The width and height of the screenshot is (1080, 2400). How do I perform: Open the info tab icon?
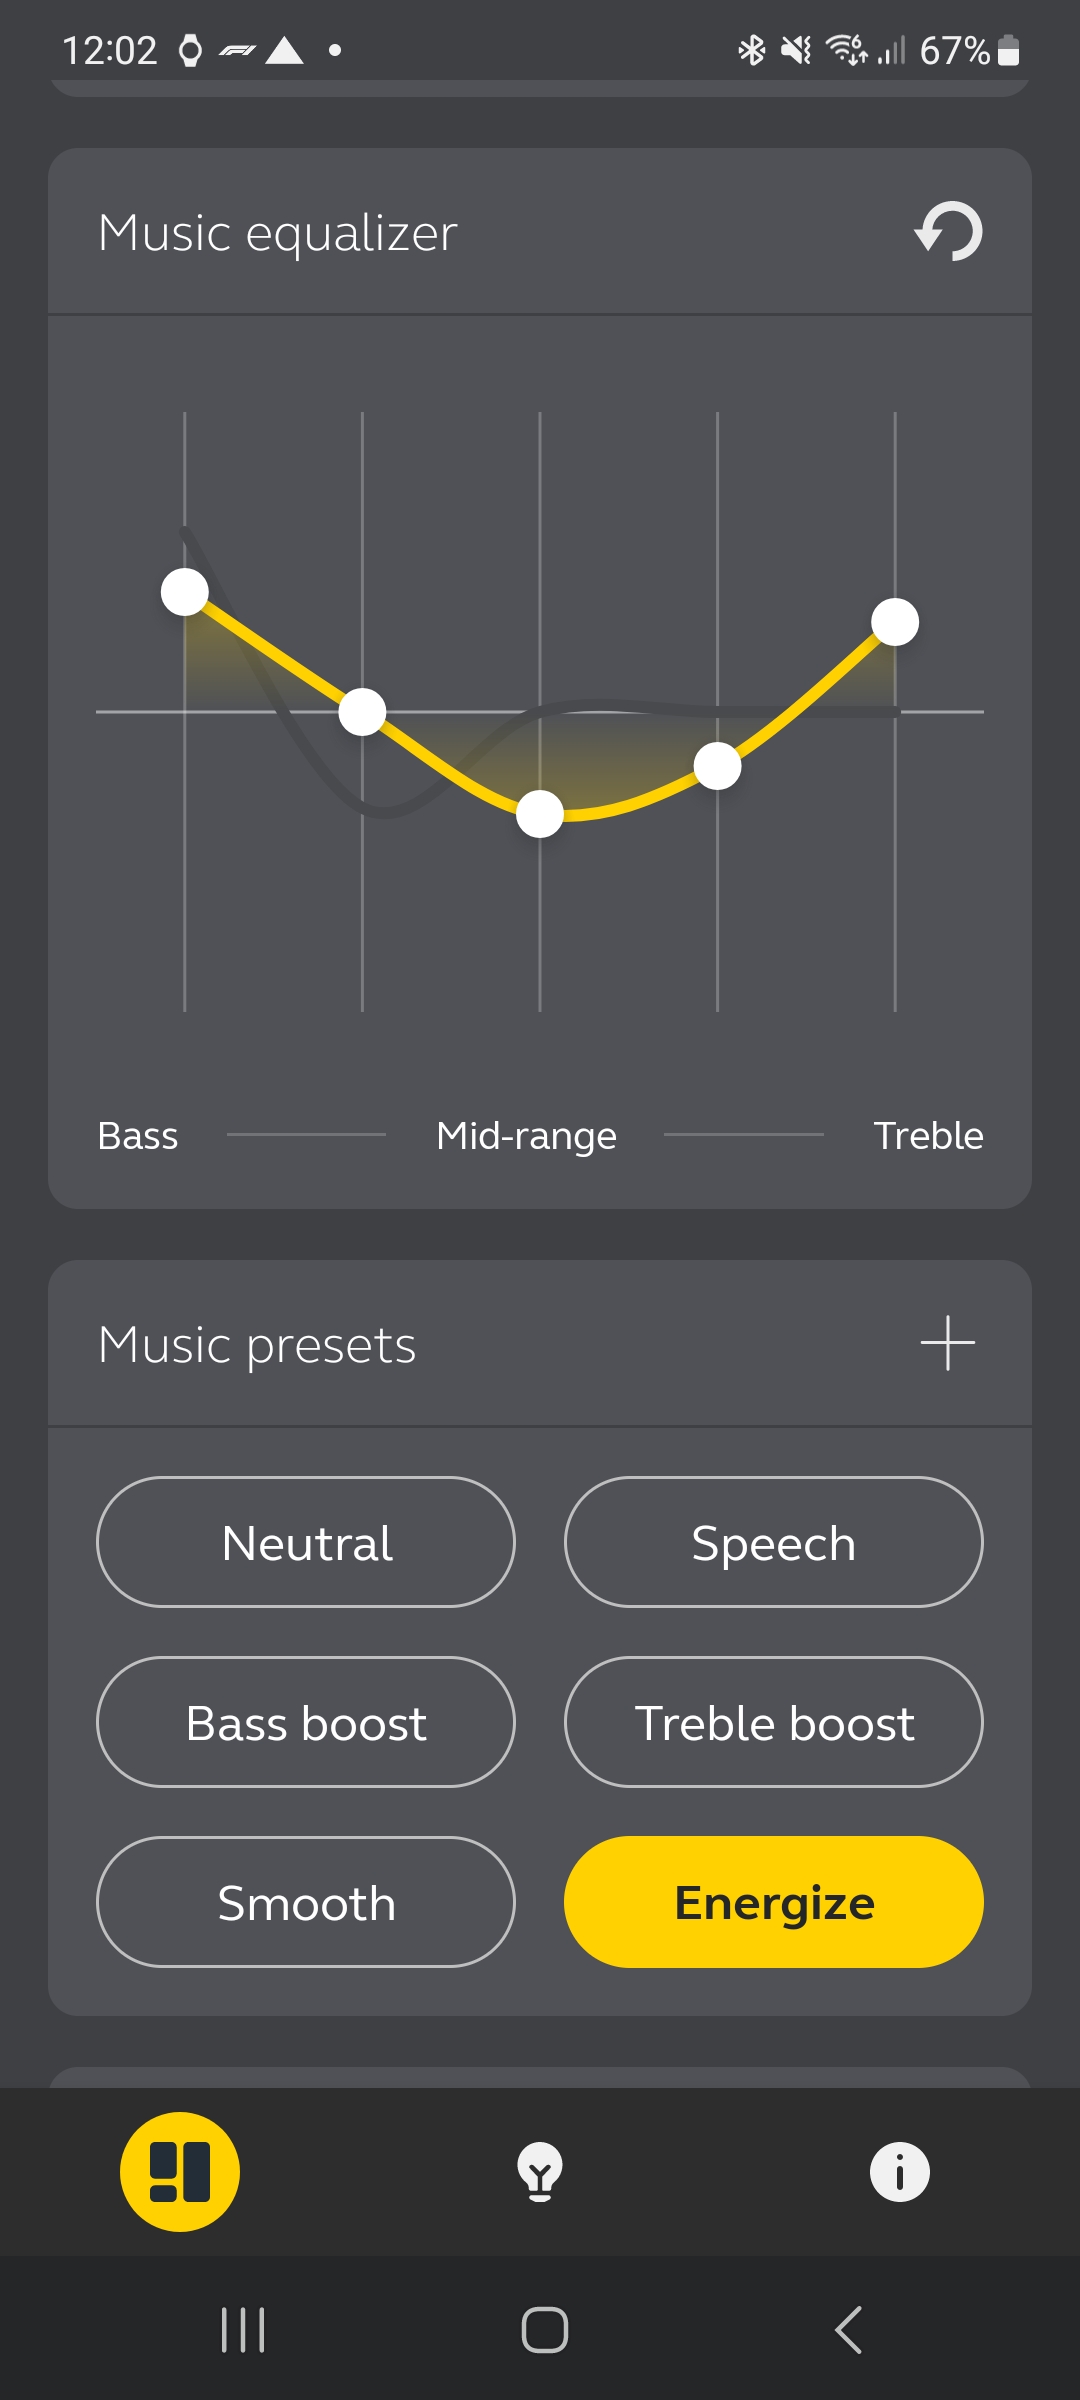899,2172
